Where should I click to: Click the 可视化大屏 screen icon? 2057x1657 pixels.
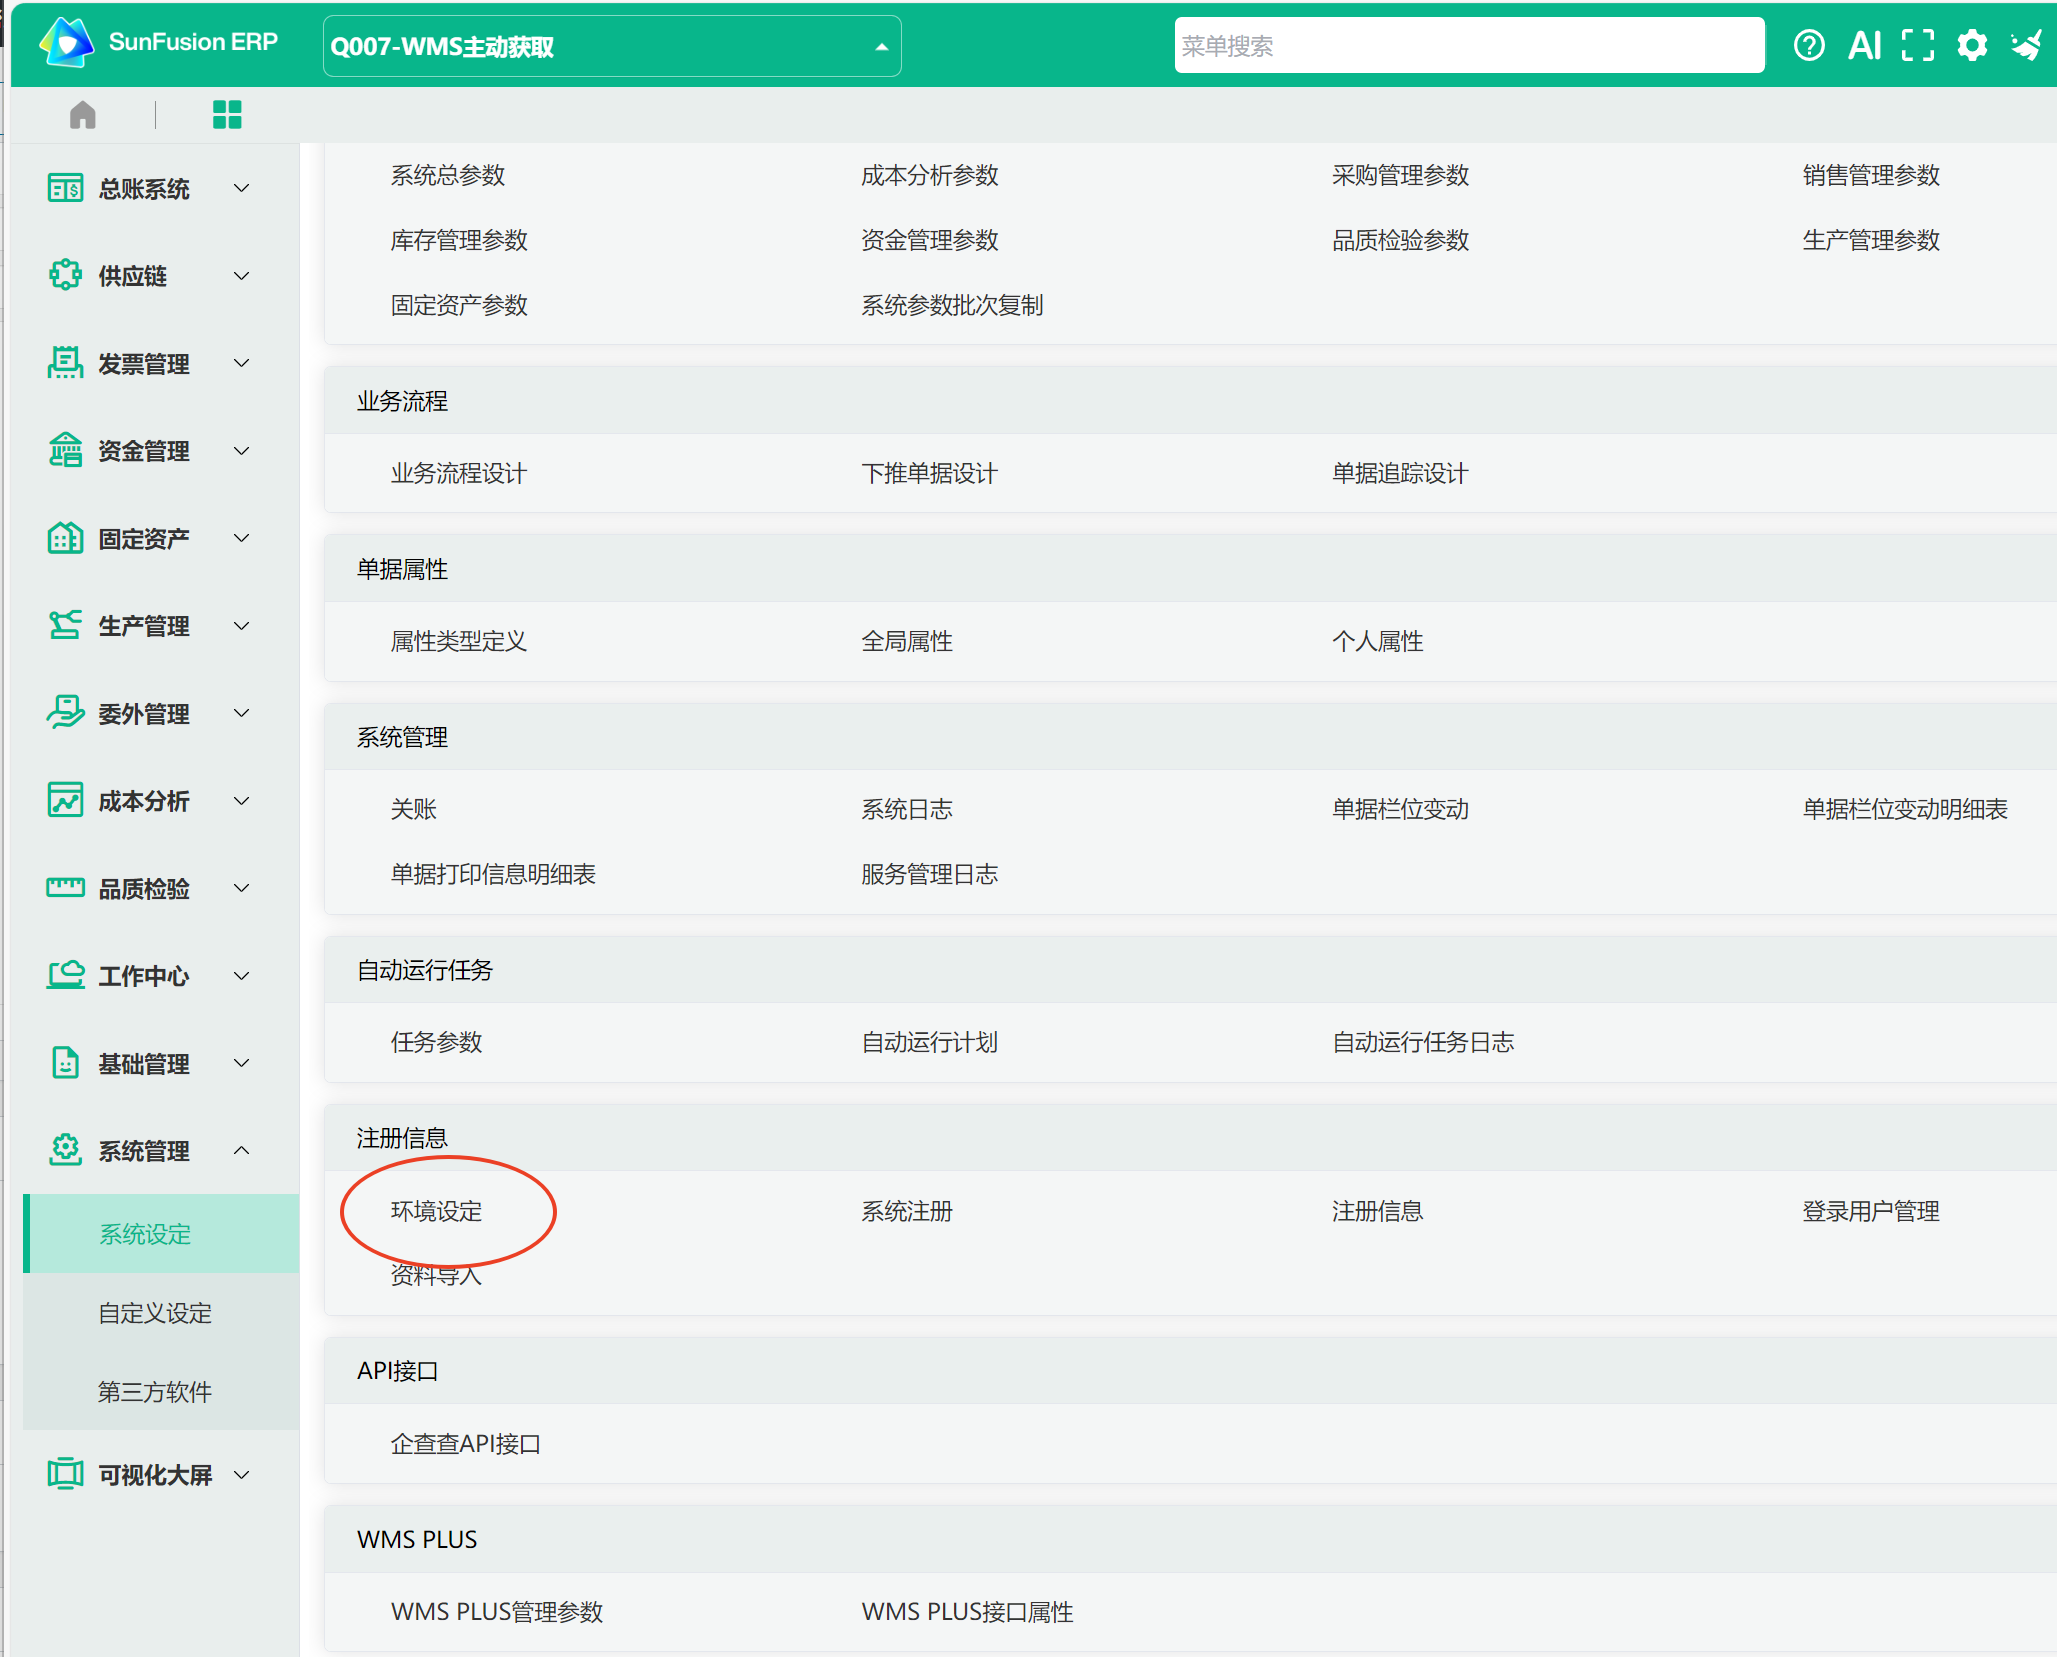pos(65,1474)
